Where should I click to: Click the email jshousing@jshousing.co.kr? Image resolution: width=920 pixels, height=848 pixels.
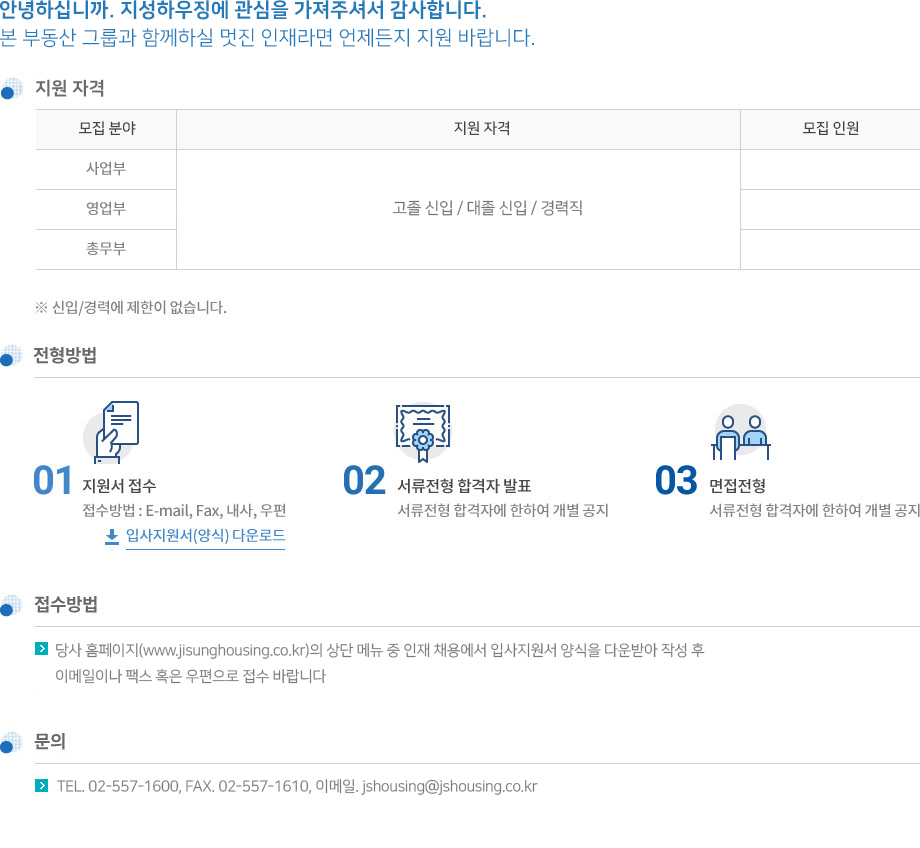point(449,786)
